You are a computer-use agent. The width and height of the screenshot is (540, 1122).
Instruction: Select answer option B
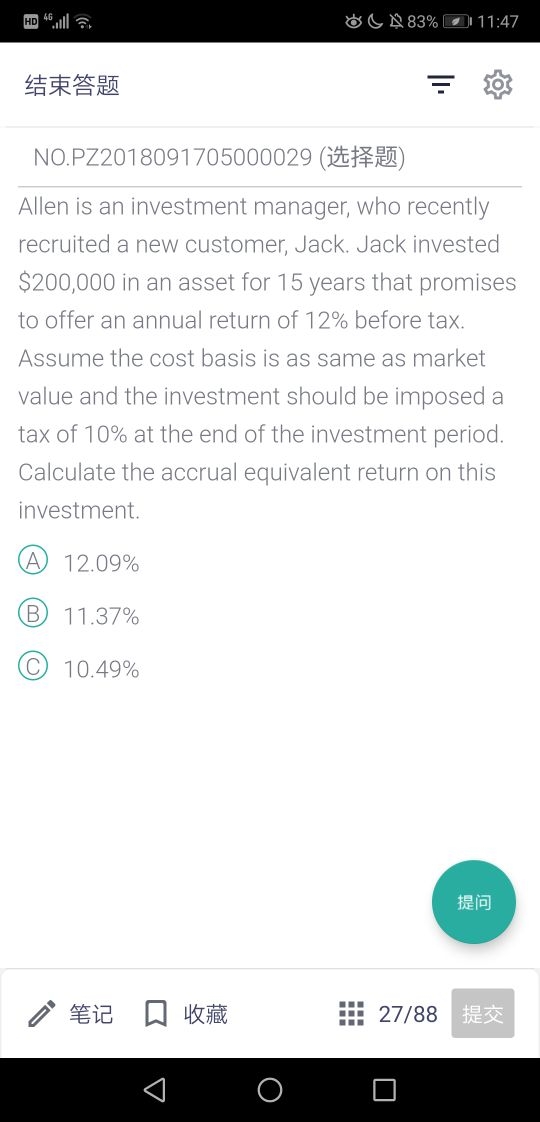point(33,613)
